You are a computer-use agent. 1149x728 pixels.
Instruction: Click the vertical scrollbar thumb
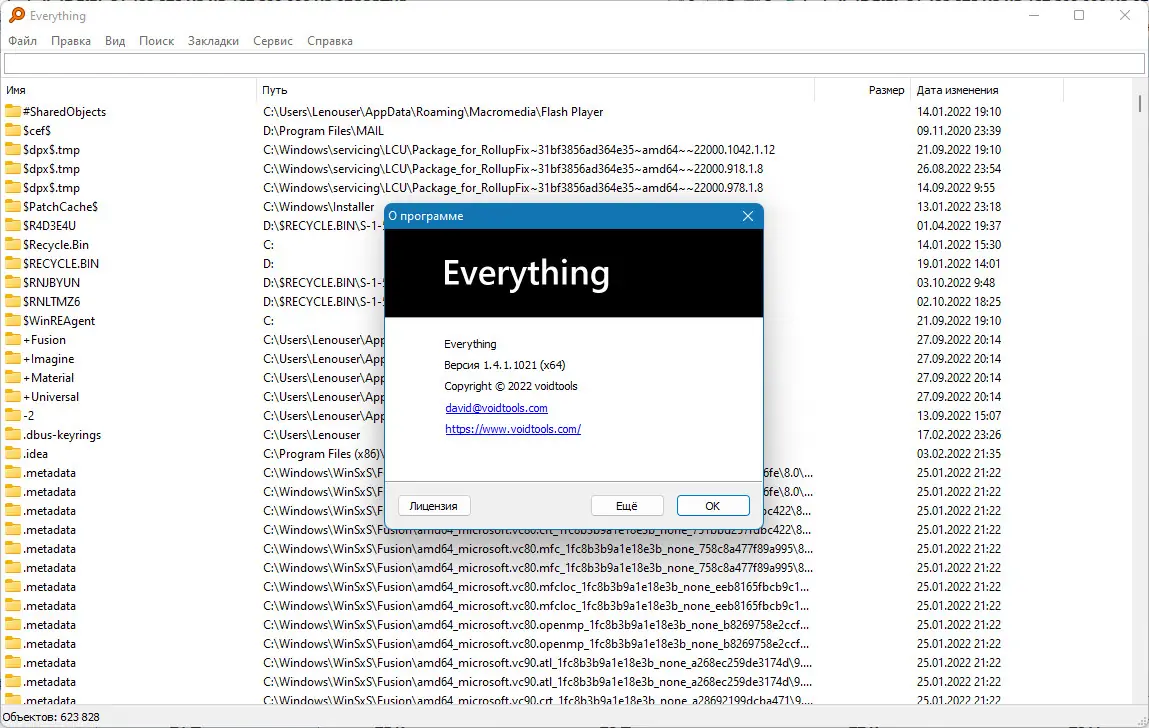pos(1140,103)
